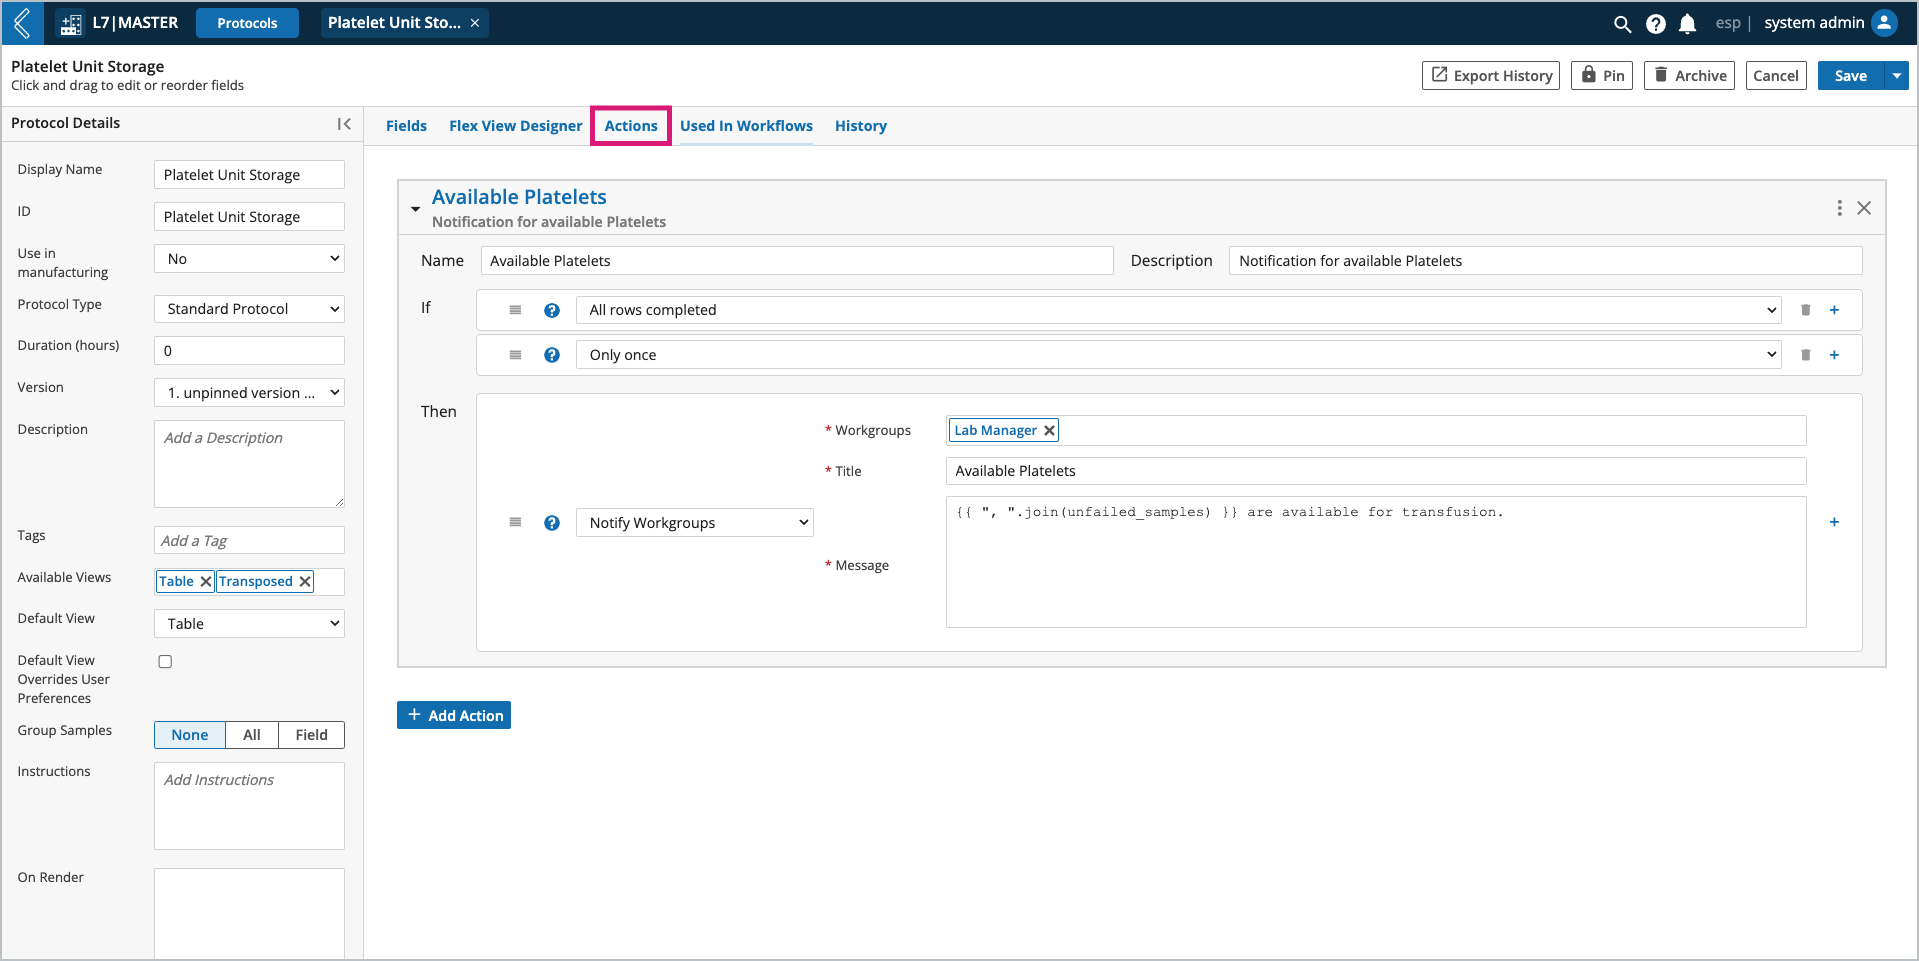Click the Save button
The width and height of the screenshot is (1919, 961).
click(1851, 76)
